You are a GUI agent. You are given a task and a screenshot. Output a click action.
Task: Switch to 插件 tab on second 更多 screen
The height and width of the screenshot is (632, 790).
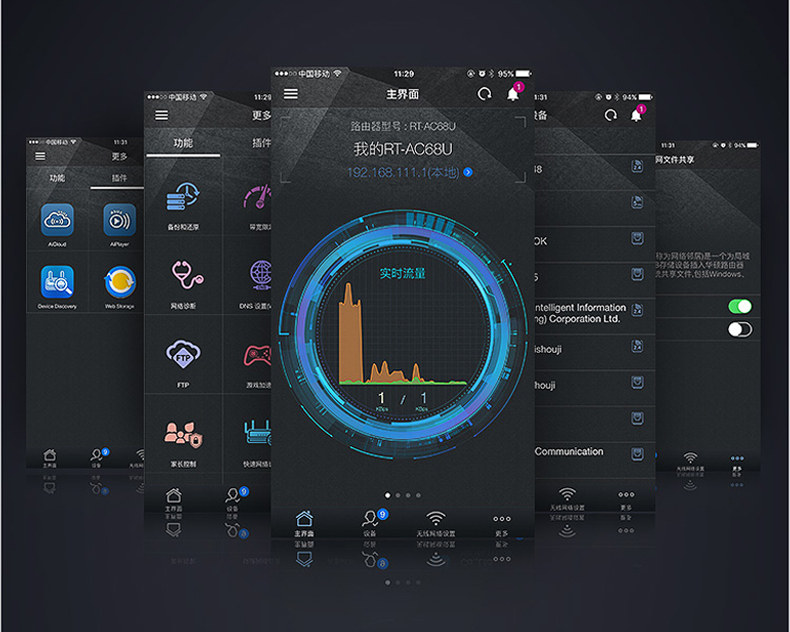tap(261, 143)
